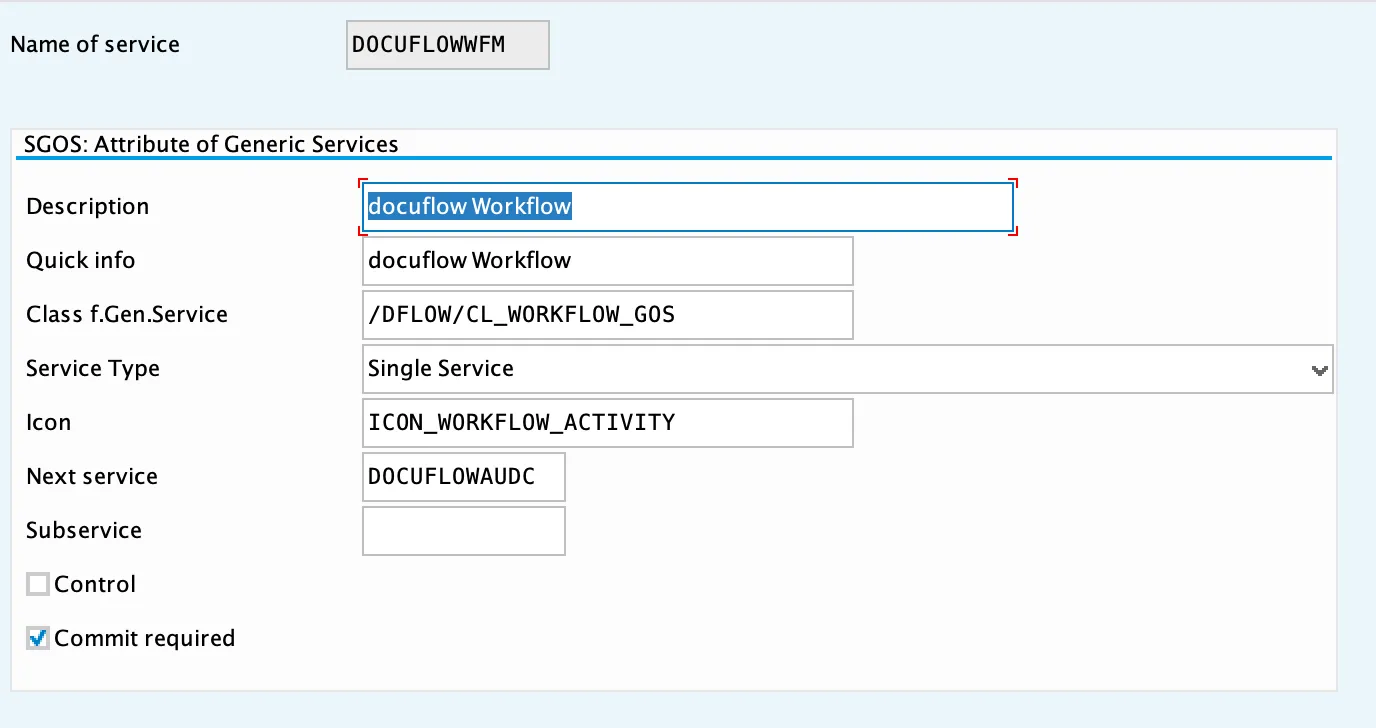Screen dimensions: 1376x728
Task: Click the 'Next service' label
Action: click(92, 477)
